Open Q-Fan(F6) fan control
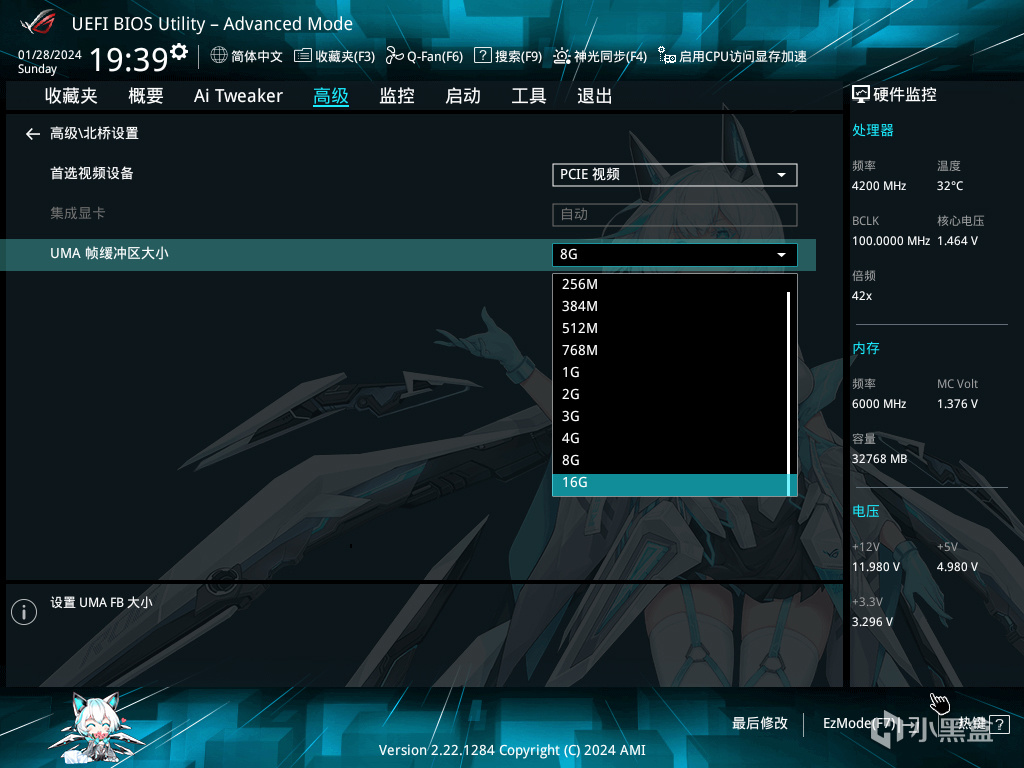The width and height of the screenshot is (1024, 768). (424, 56)
